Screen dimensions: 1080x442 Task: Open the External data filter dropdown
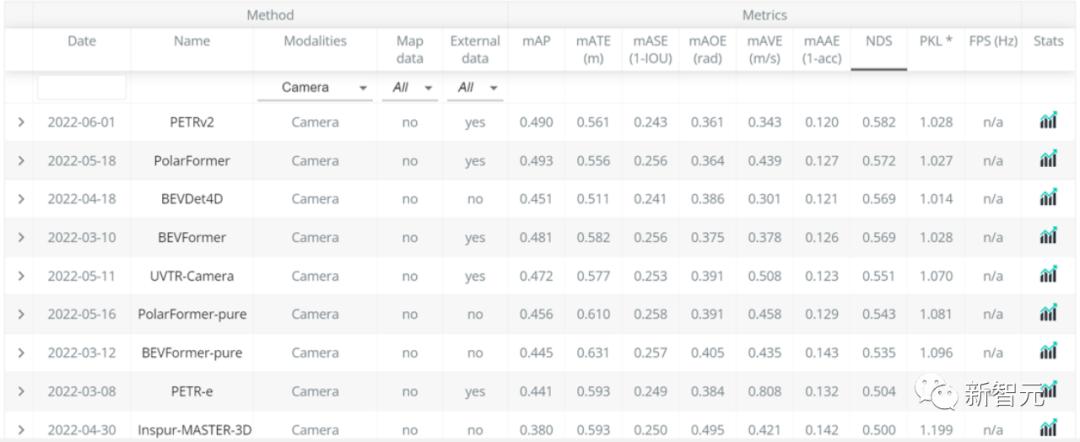pos(475,88)
